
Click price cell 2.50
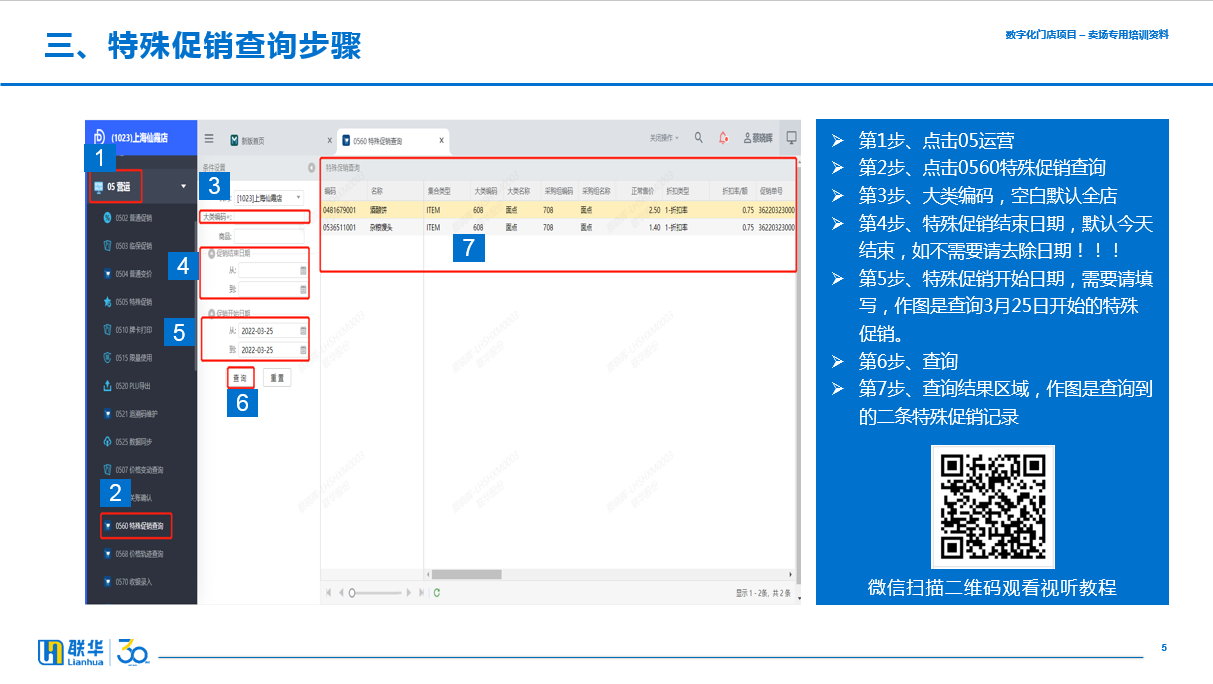654,210
